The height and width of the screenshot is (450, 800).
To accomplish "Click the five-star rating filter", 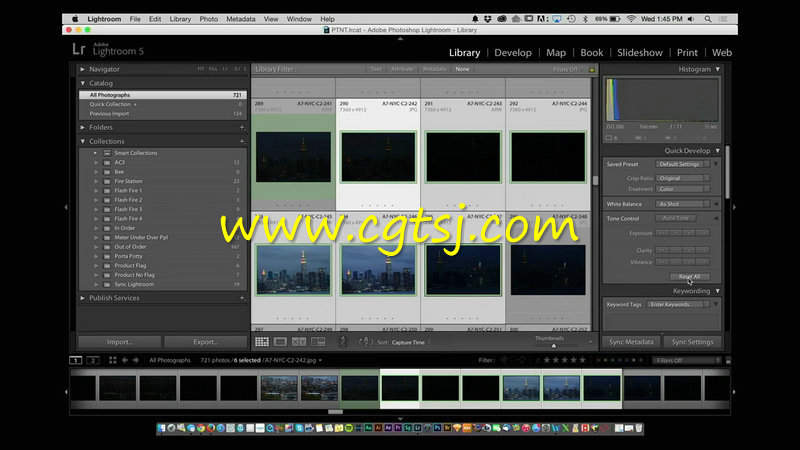I will [x=582, y=360].
